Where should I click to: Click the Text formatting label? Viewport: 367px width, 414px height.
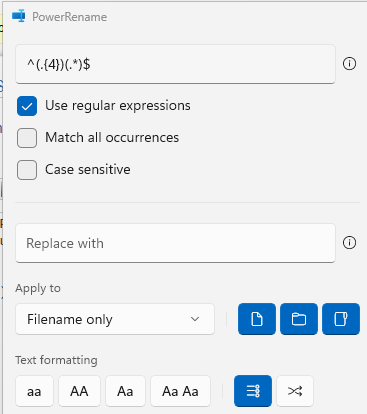coord(56,360)
